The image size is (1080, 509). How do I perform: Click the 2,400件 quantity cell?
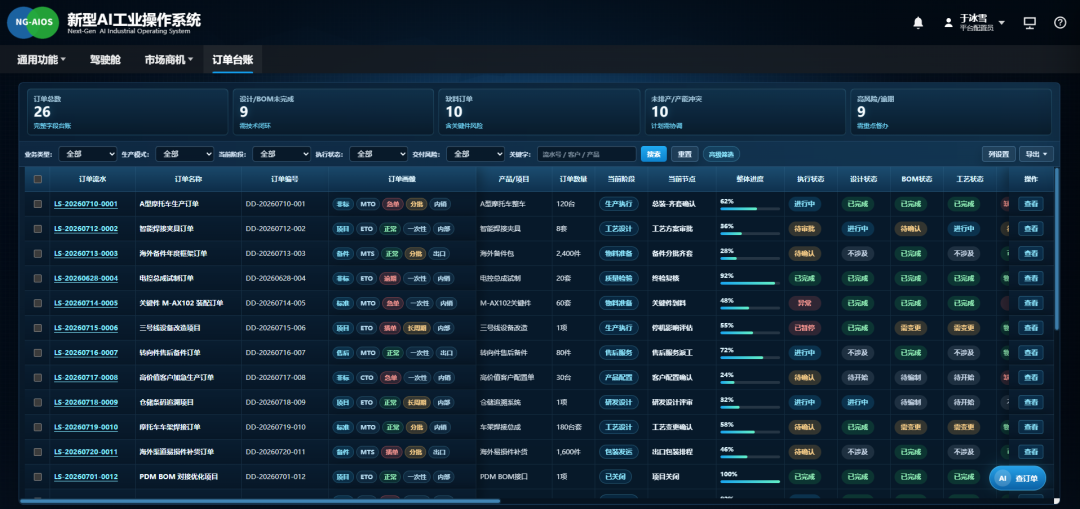571,253
